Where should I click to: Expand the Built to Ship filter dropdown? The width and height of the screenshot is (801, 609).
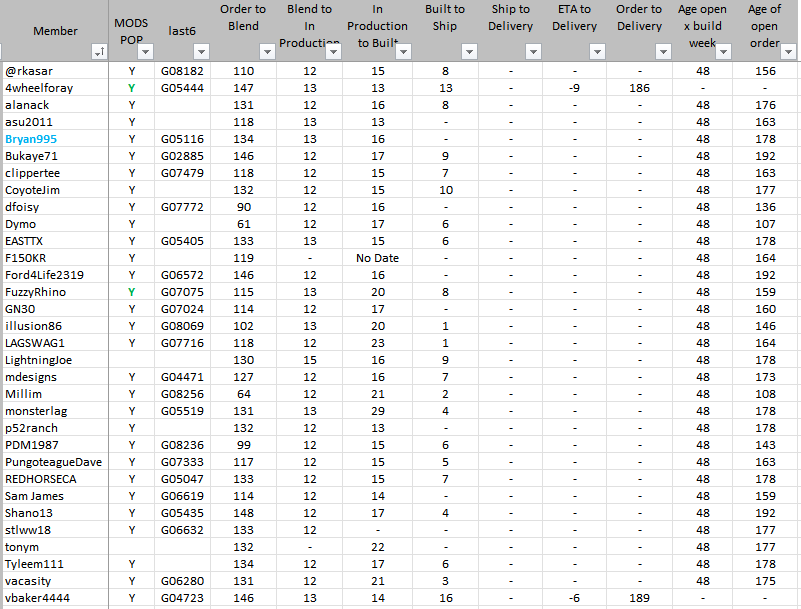468,51
